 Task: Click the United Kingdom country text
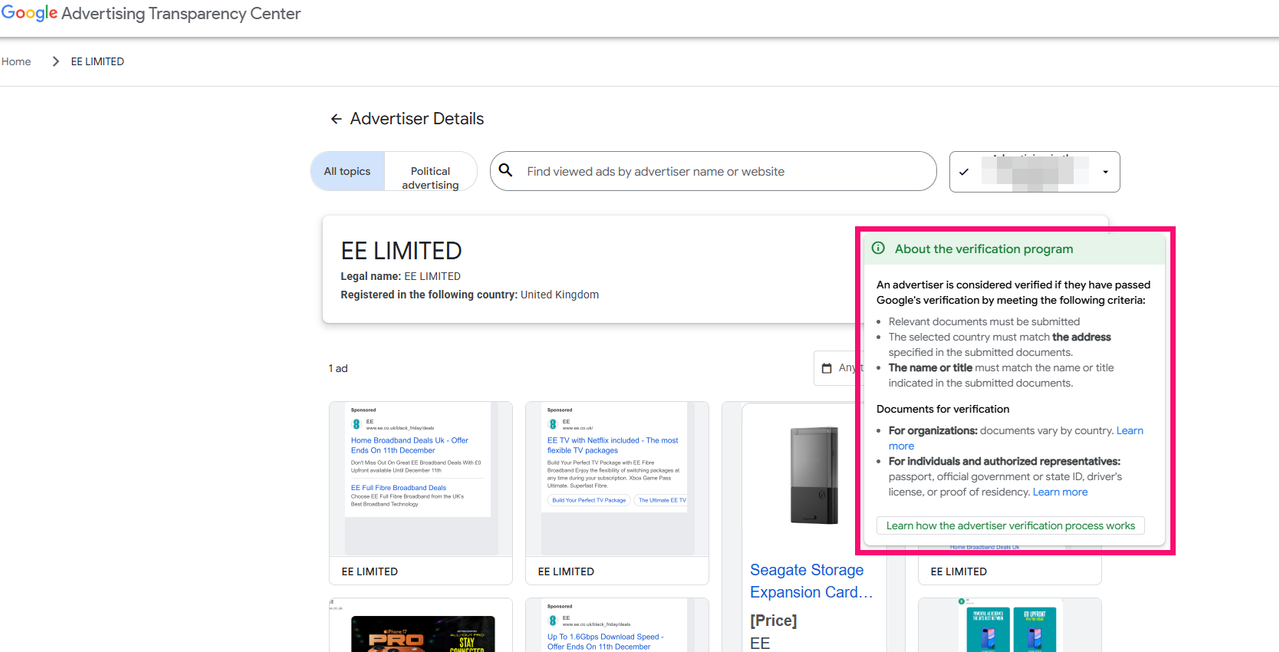560,295
